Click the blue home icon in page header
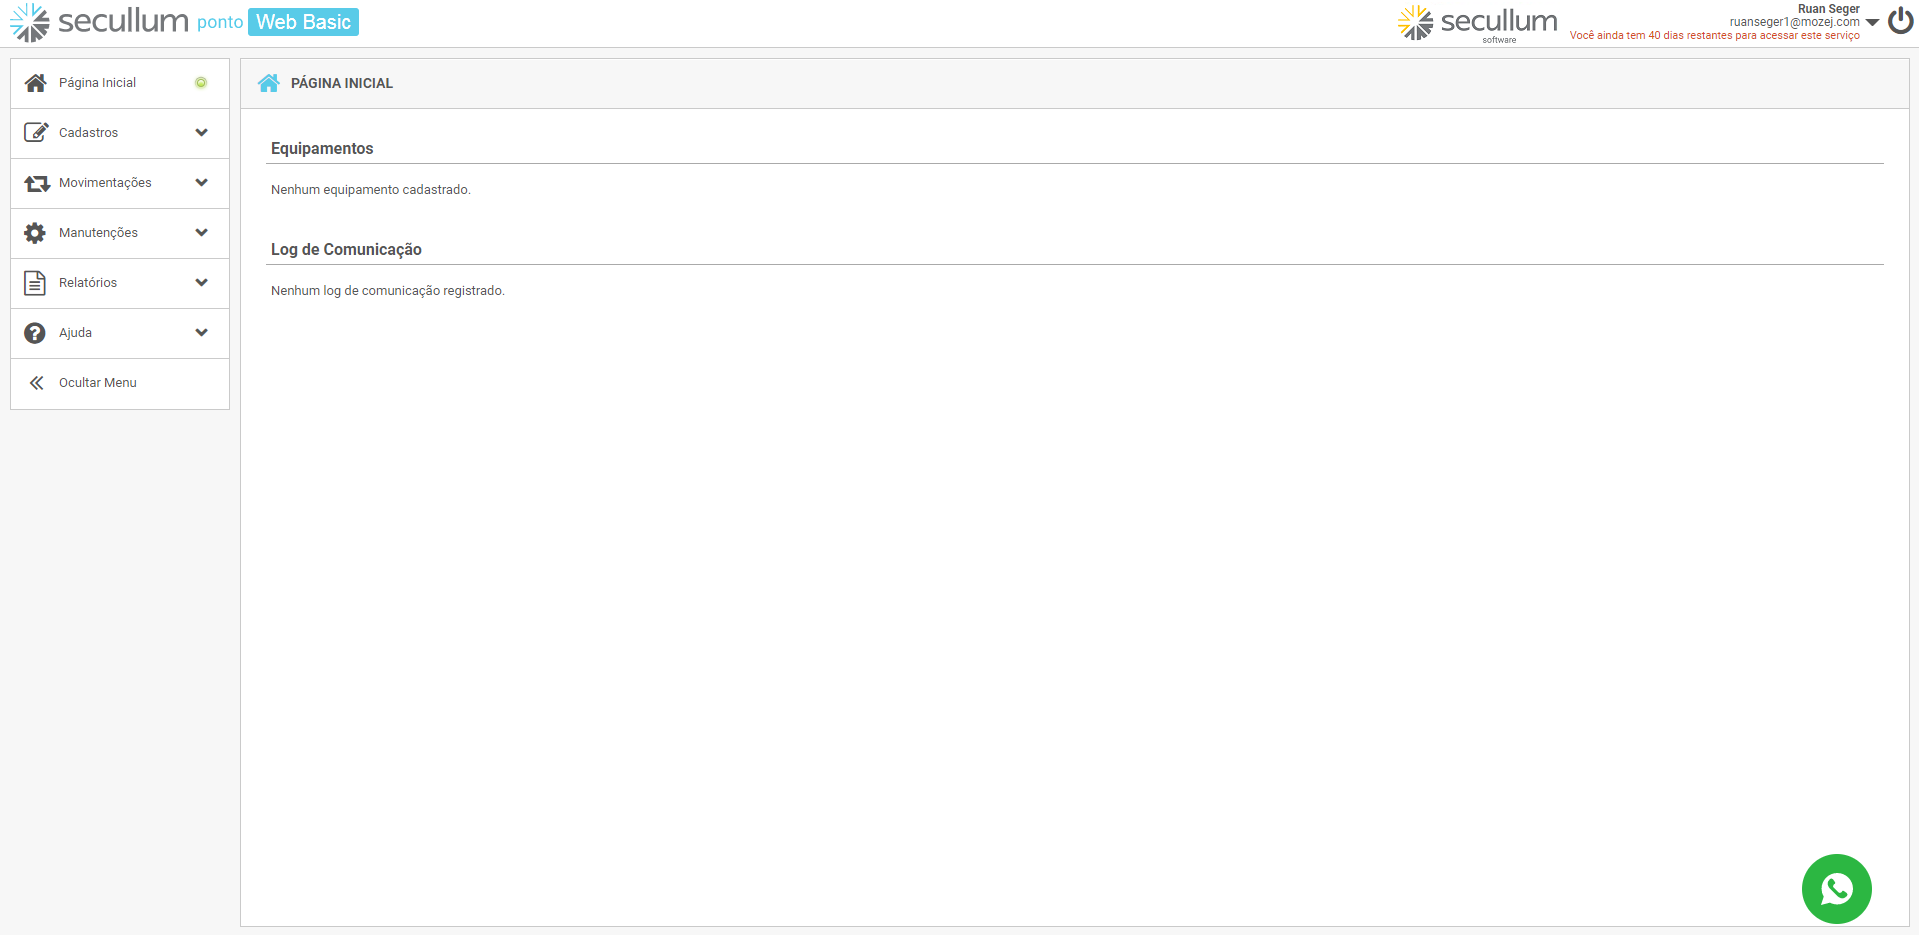 268,83
